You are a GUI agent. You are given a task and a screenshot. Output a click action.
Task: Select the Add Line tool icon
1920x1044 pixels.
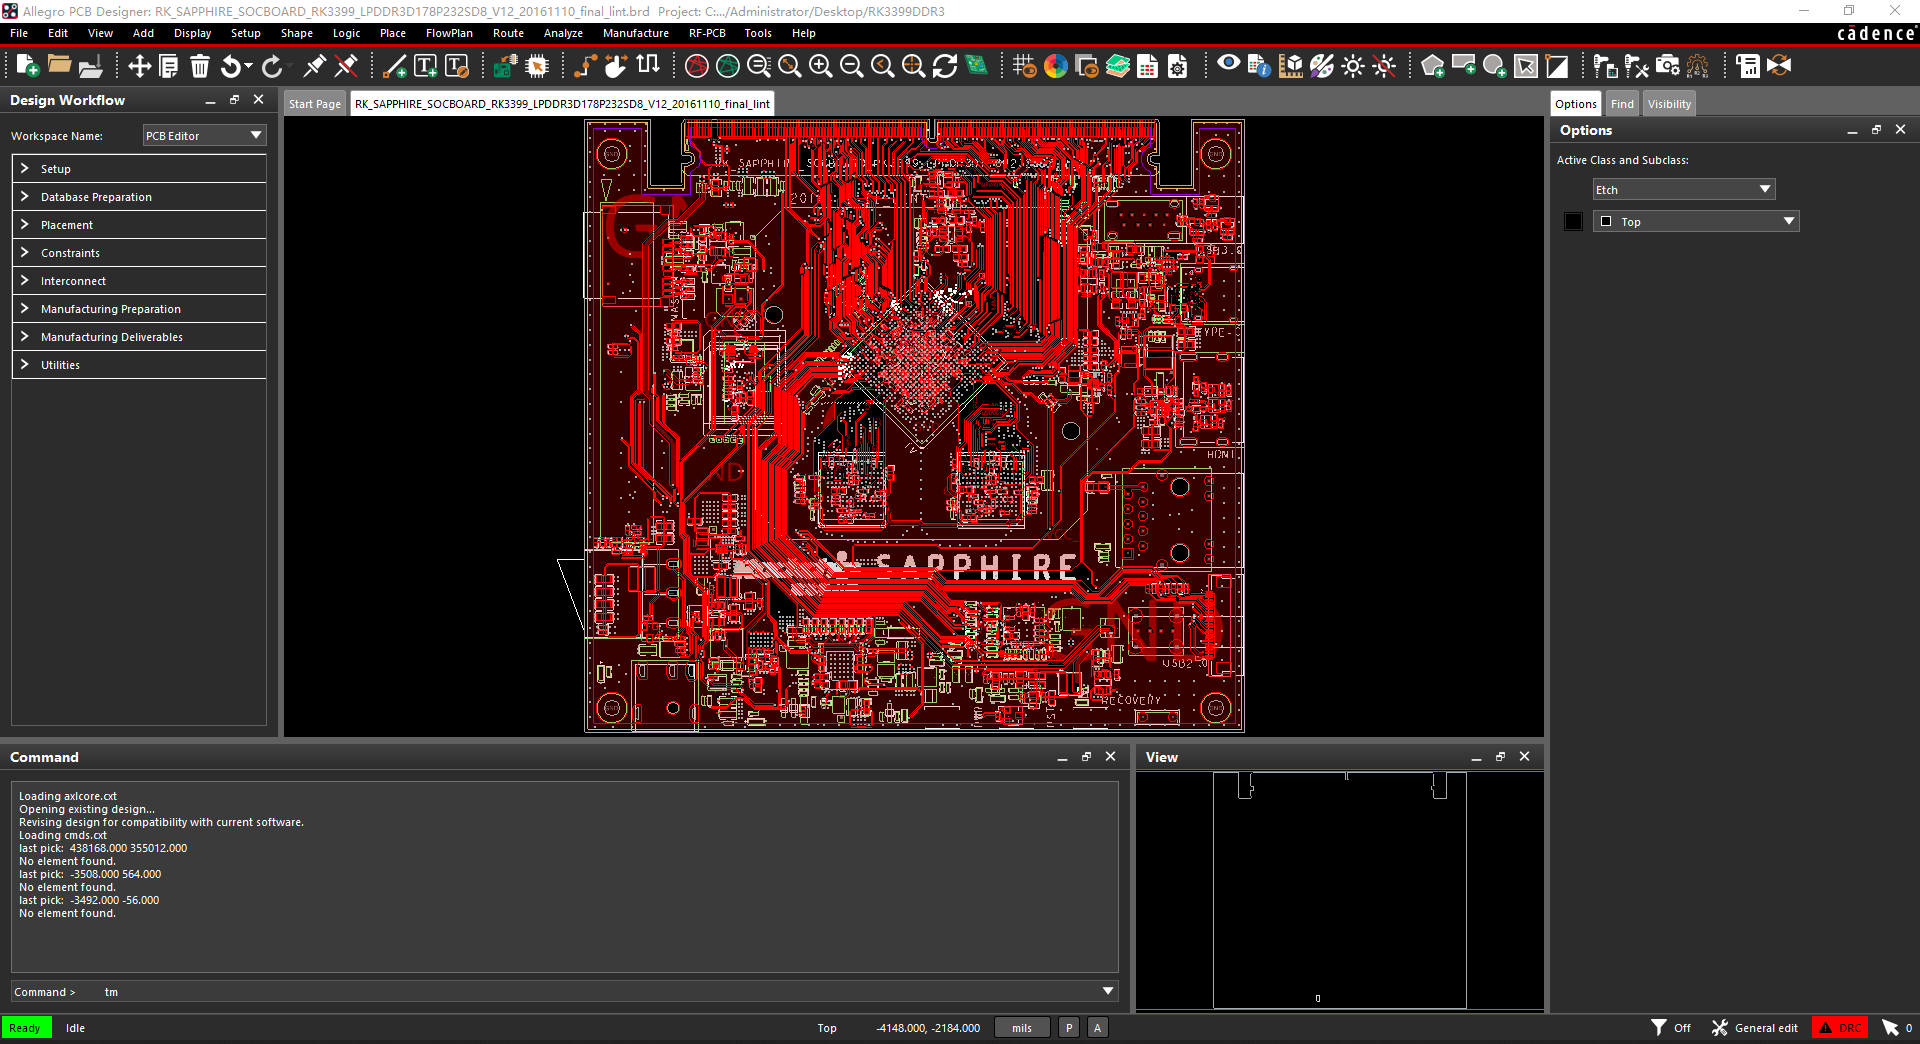coord(395,66)
